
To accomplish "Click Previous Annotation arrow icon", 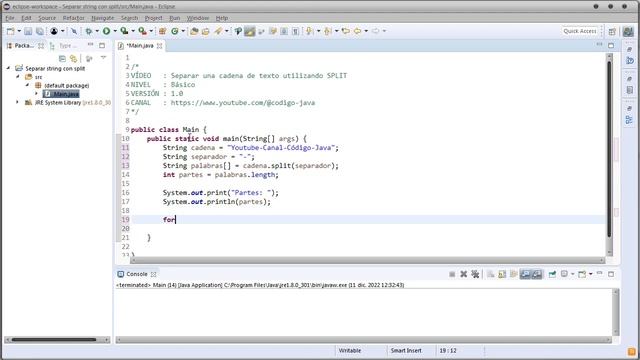I will point(327,31).
